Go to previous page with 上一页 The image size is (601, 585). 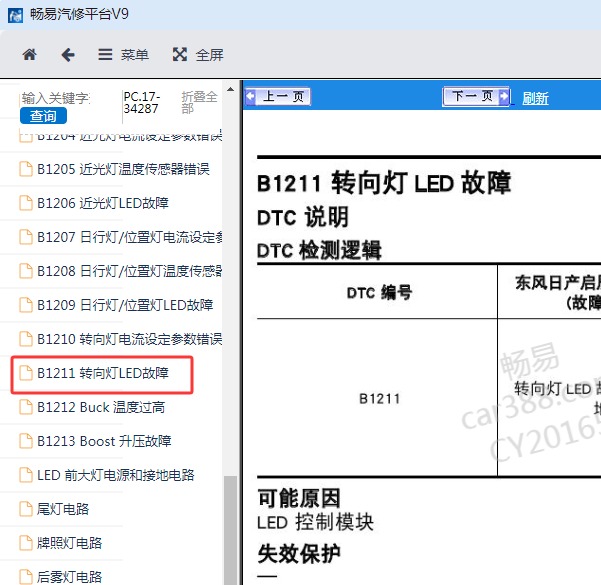point(278,96)
